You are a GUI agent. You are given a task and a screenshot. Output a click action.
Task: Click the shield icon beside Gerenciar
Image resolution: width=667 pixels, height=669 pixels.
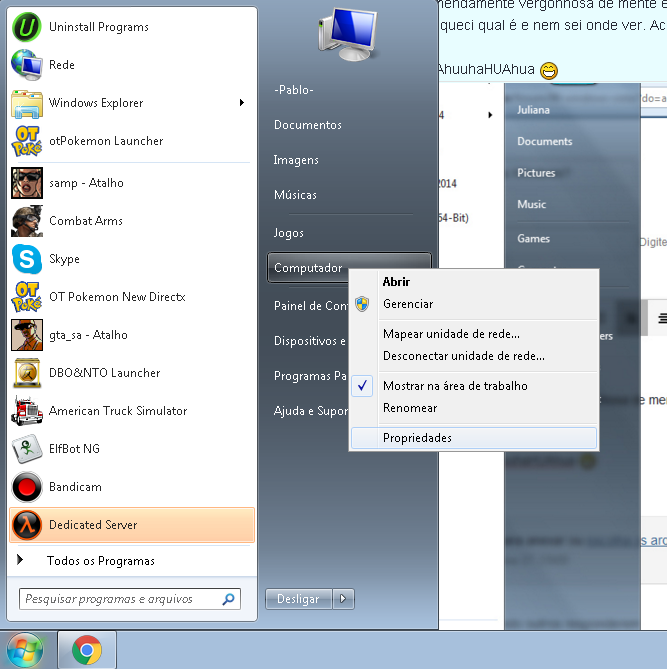pyautogui.click(x=362, y=304)
